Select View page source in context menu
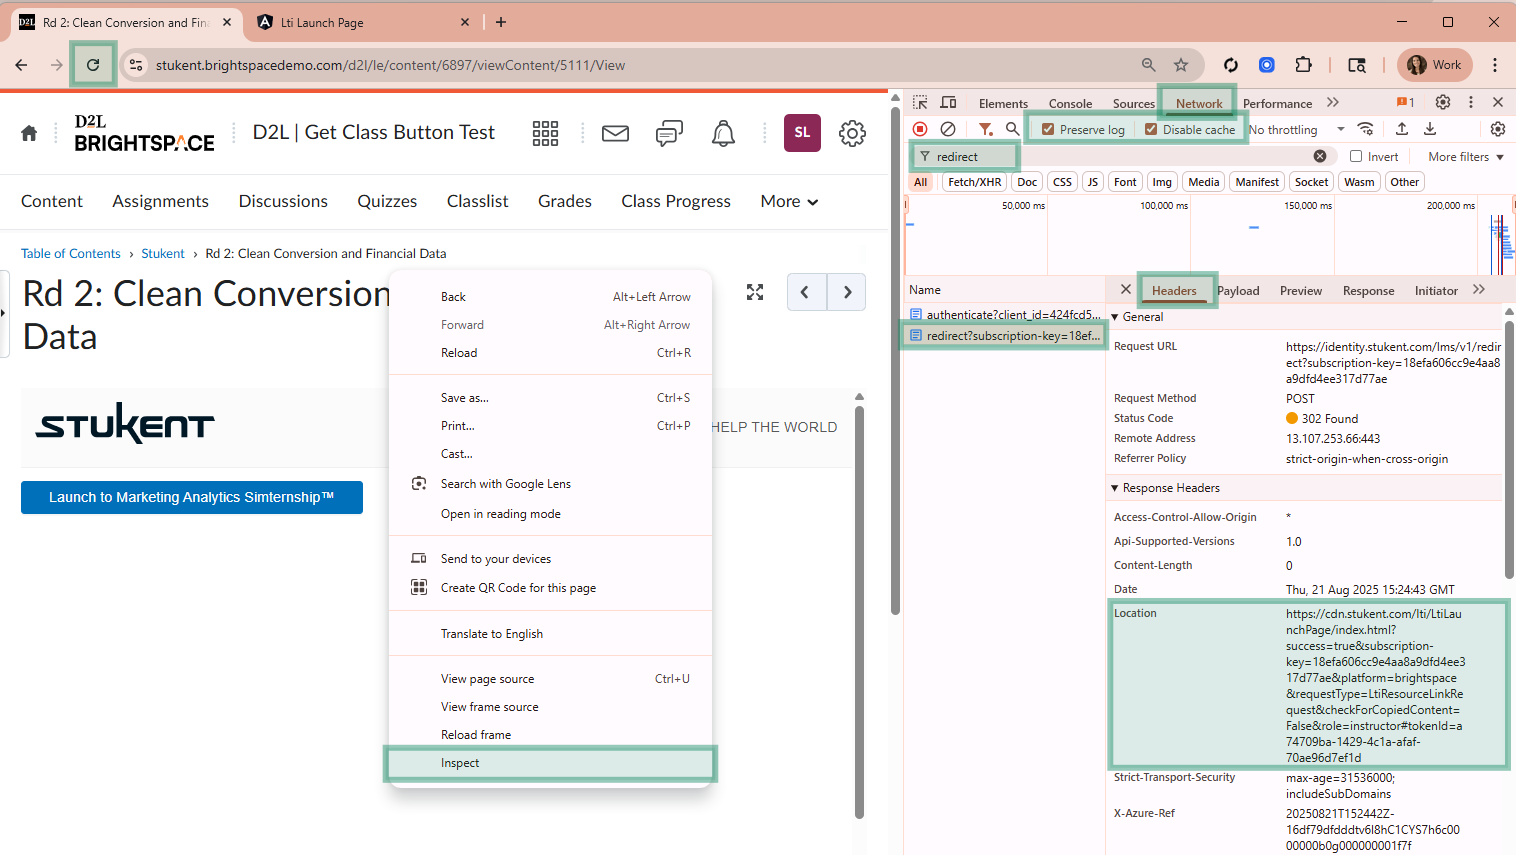The height and width of the screenshot is (855, 1516). coord(550,679)
